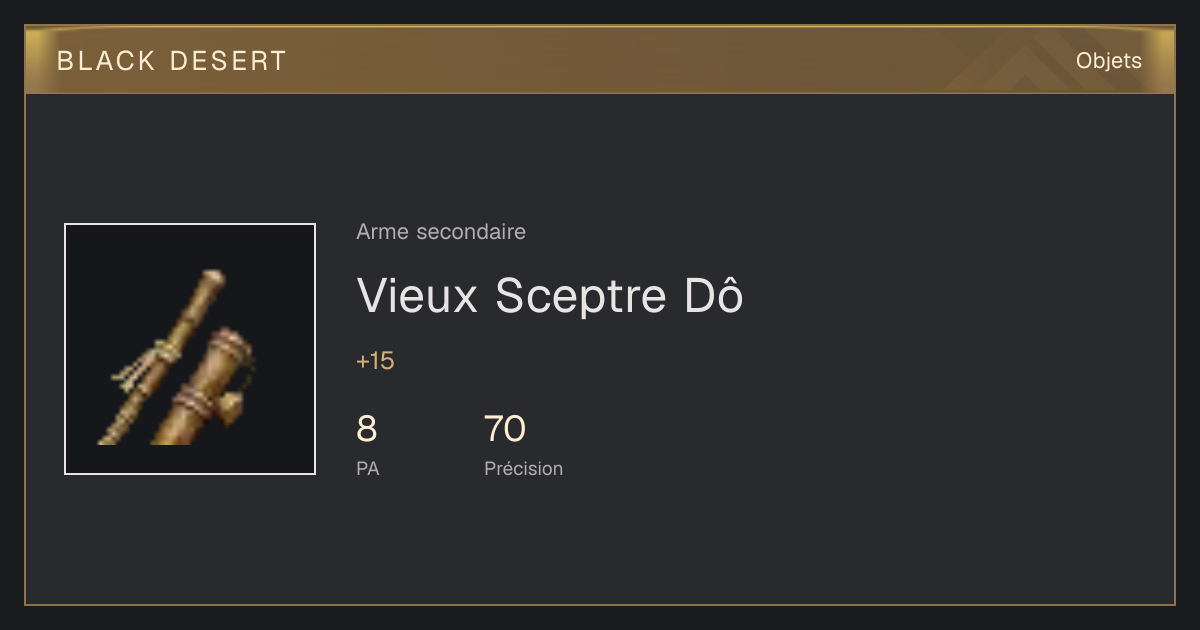Click the thick bamboo tube in the item icon
Screen dimensions: 1200x630
(x=200, y=385)
